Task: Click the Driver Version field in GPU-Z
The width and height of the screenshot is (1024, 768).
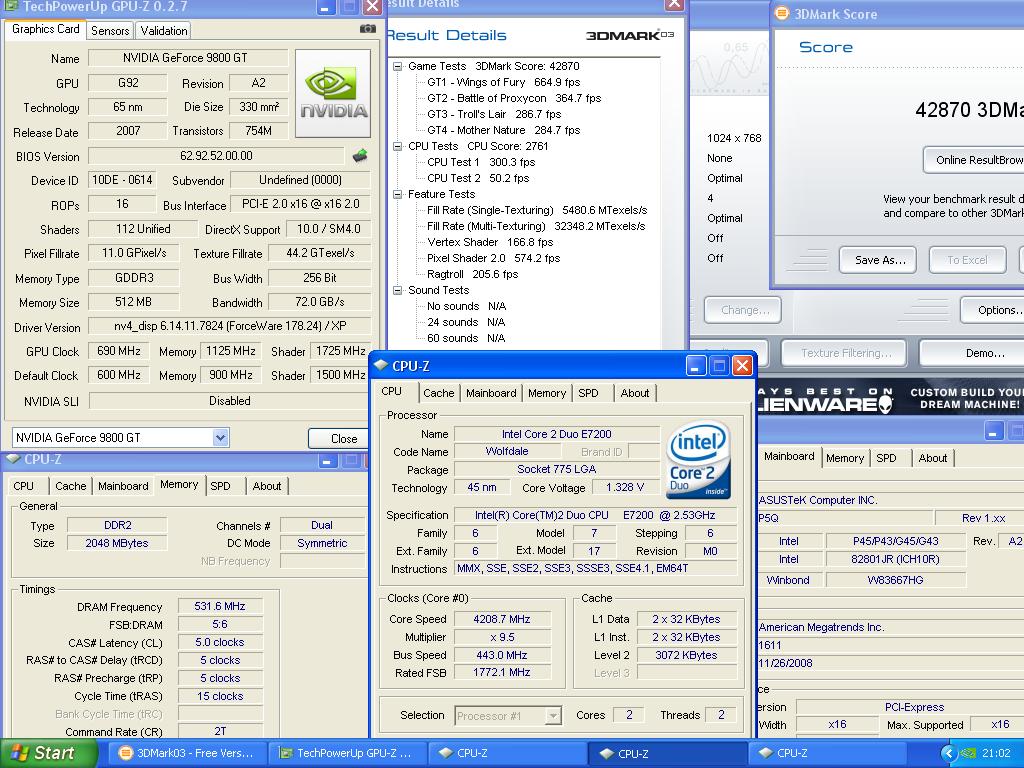Action: point(230,326)
